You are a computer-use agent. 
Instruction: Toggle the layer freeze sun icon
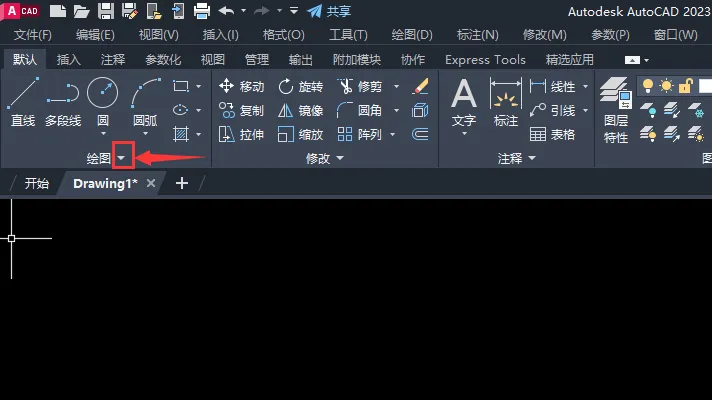pos(667,86)
